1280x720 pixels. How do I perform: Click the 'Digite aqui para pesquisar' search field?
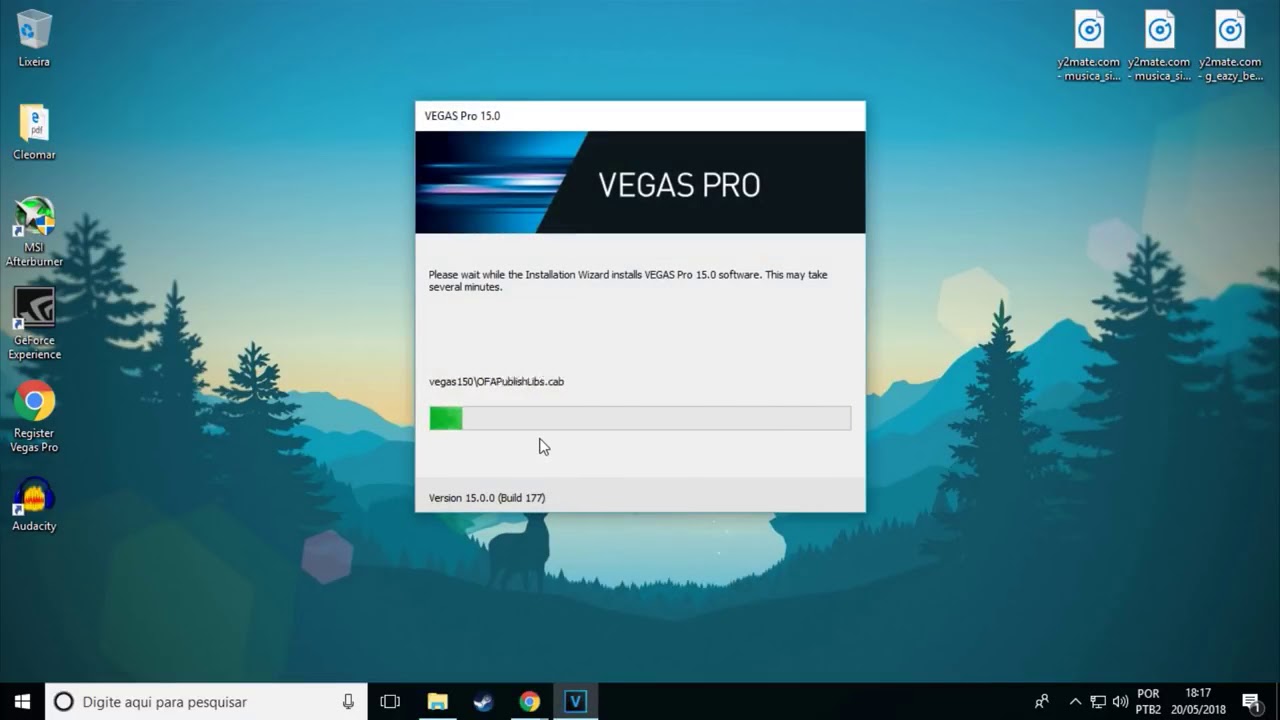tap(206, 702)
